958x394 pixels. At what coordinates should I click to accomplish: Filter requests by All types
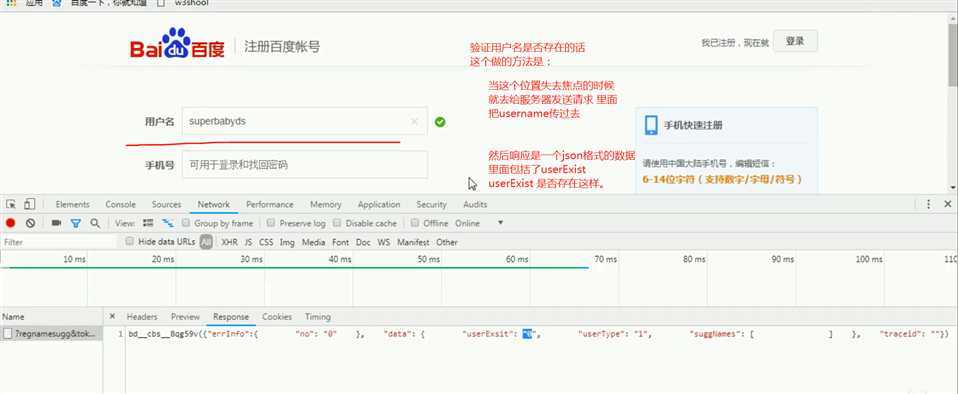point(207,242)
